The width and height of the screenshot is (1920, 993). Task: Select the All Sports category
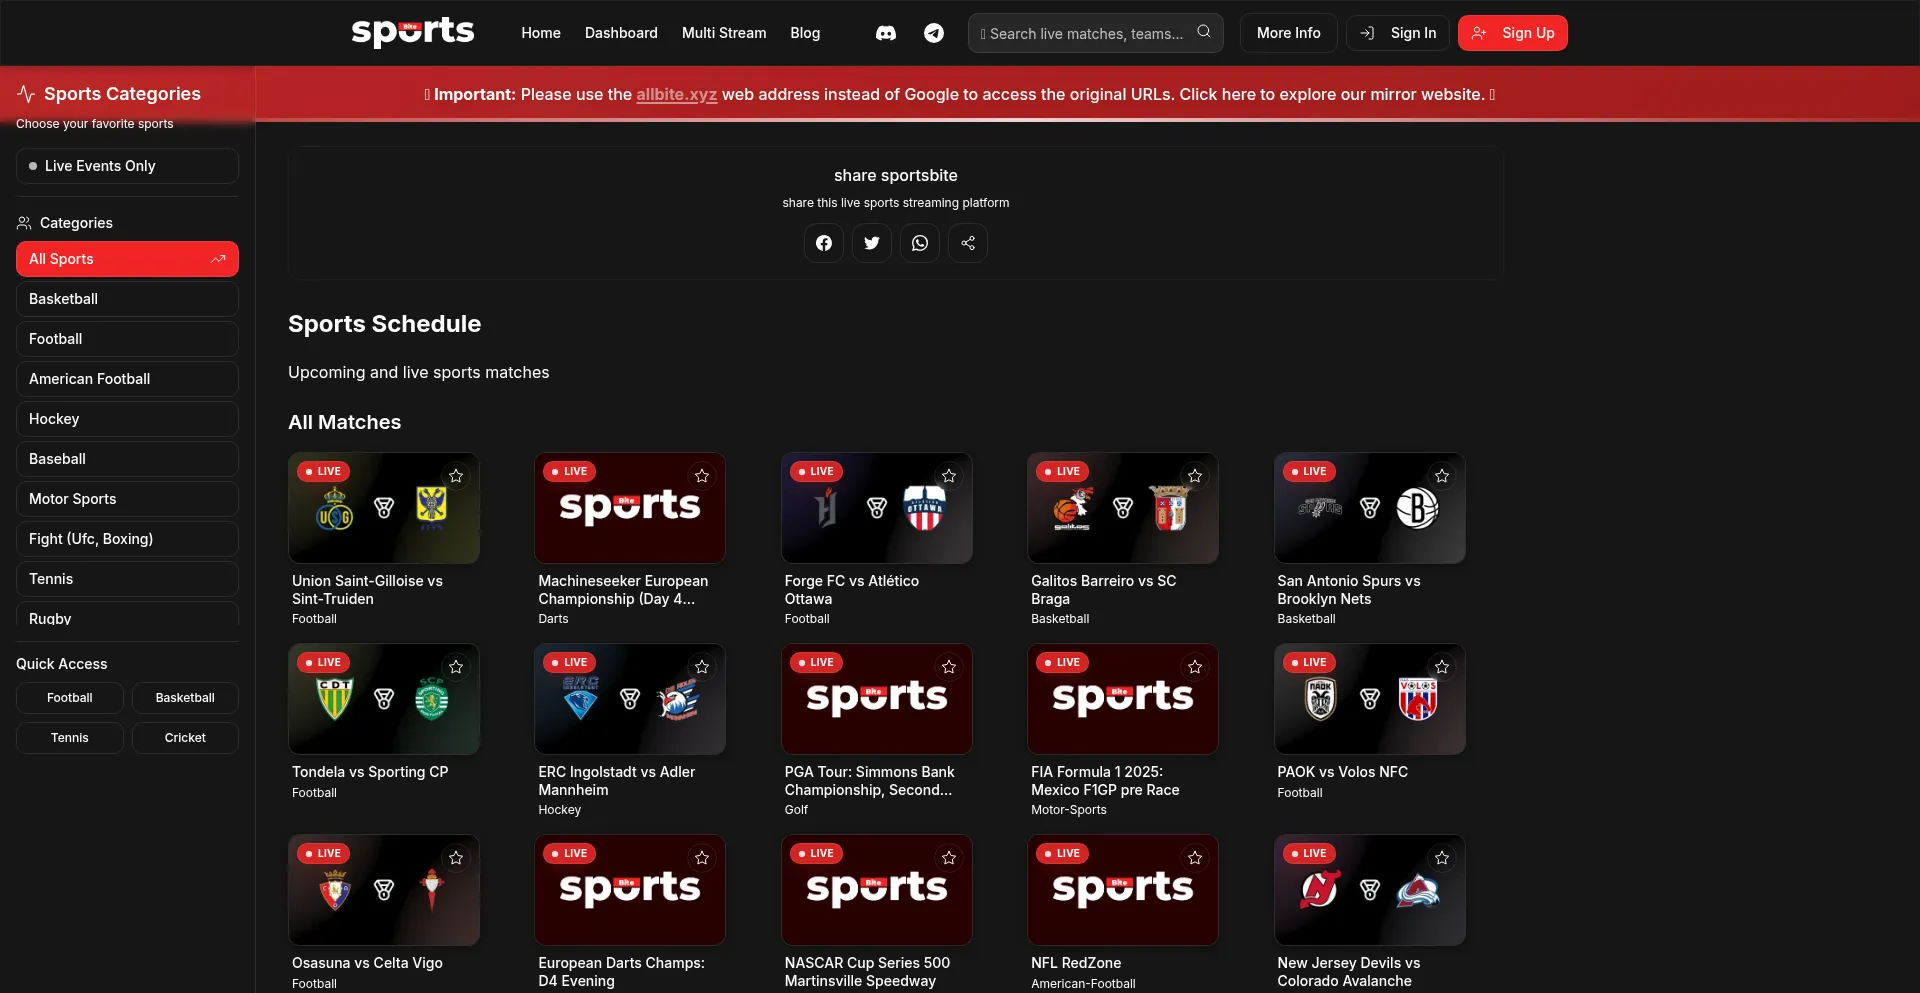pyautogui.click(x=127, y=259)
